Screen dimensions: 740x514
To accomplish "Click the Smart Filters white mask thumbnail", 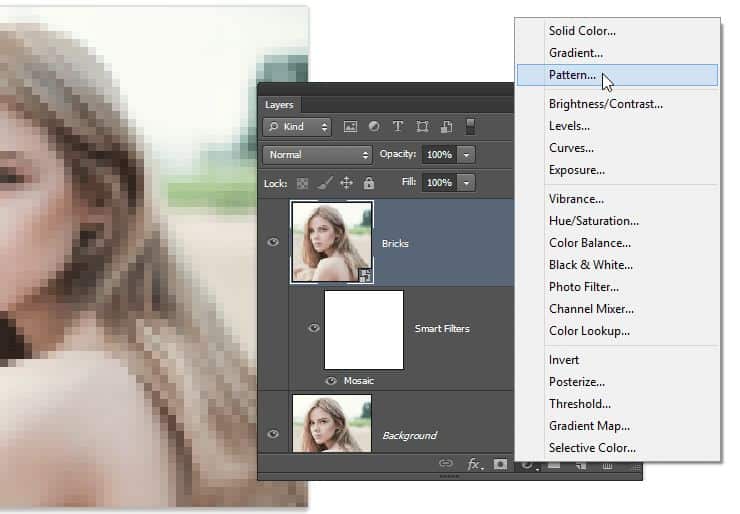I will pos(364,330).
